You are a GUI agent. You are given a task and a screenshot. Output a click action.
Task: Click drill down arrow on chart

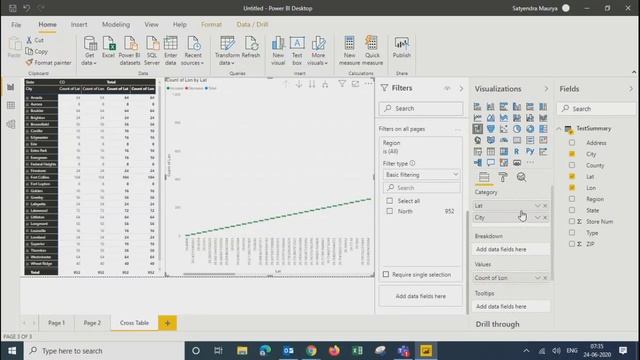coord(299,84)
